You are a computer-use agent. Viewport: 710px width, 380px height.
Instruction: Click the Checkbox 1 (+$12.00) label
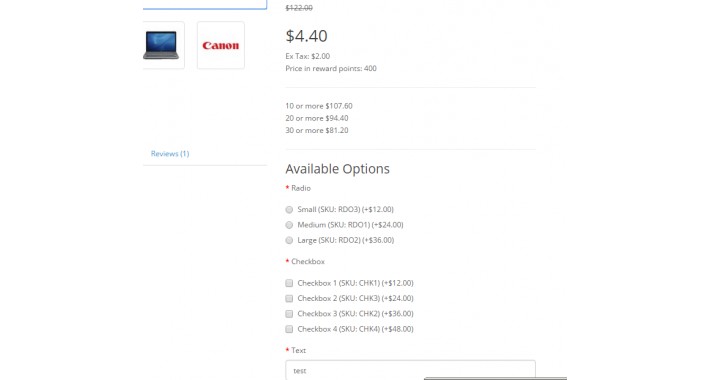coord(355,283)
